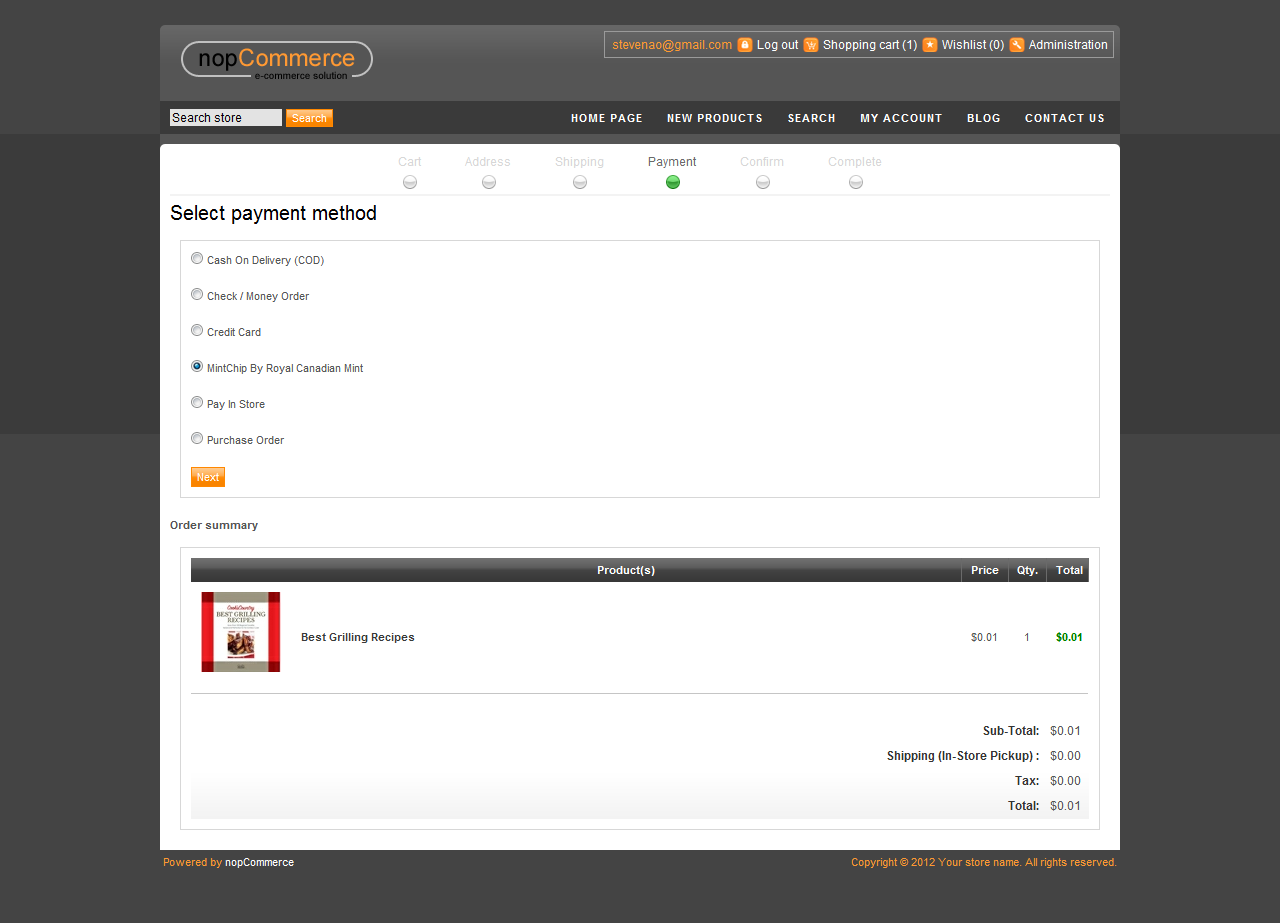Click the Confirm step indicator circle
1280x923 pixels.
click(x=763, y=182)
